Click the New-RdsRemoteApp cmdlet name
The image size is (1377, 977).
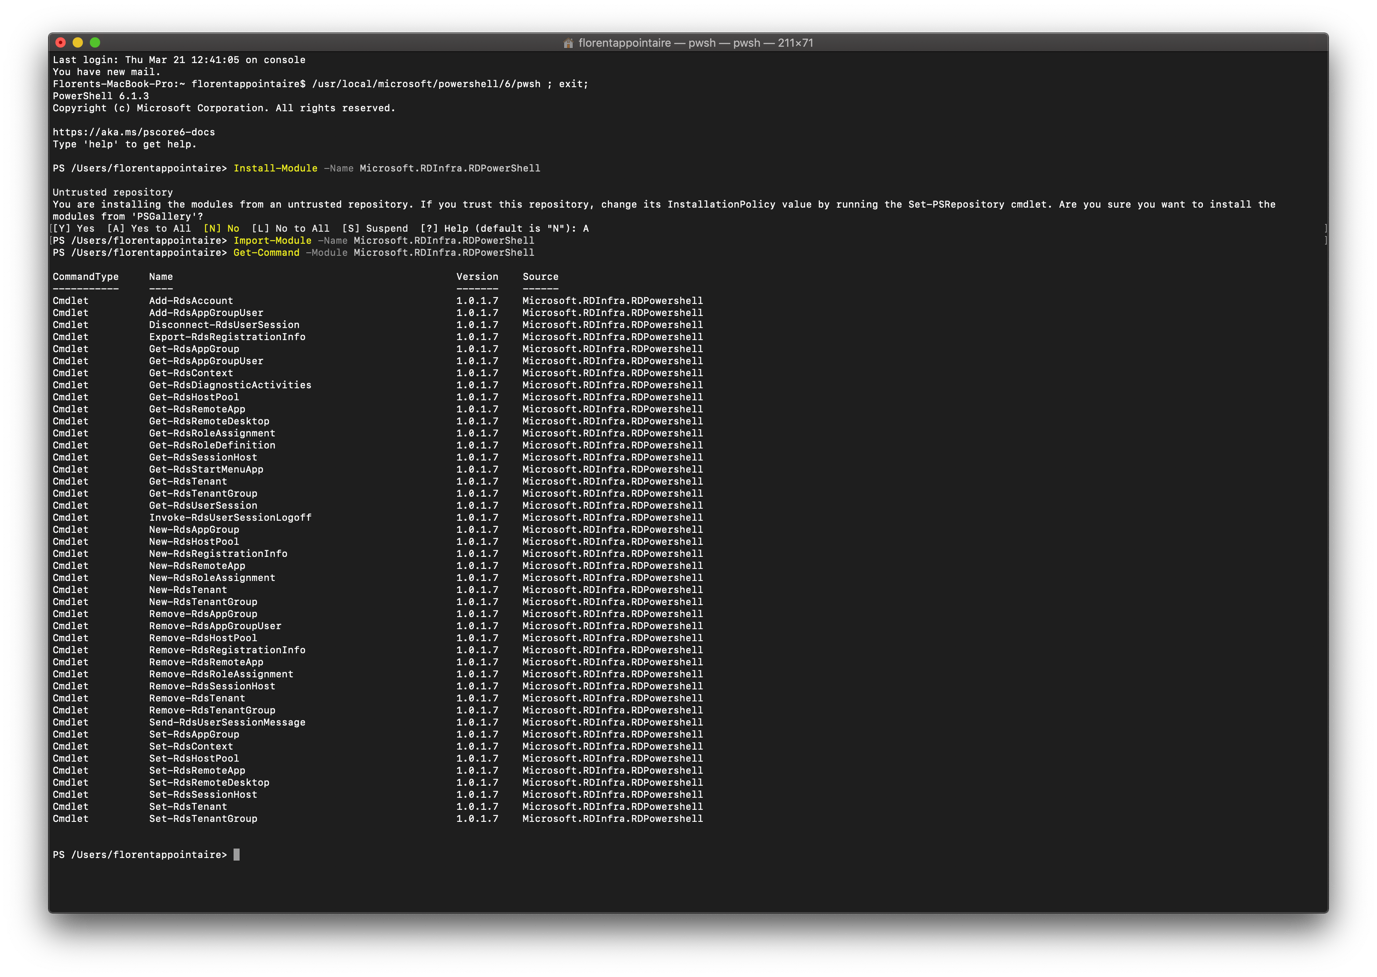[x=197, y=565]
